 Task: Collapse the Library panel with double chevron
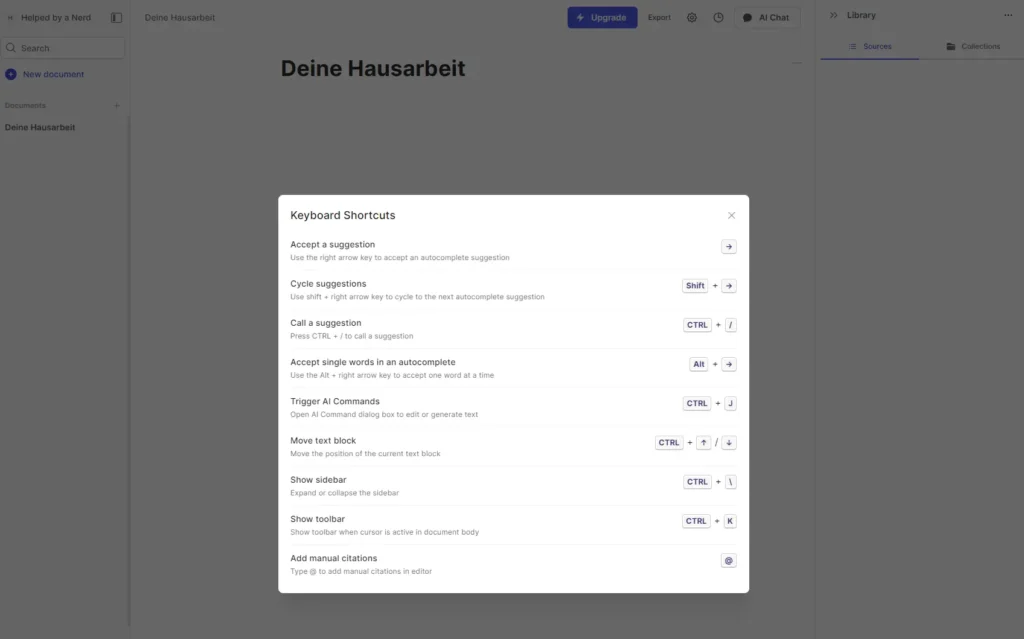[833, 16]
